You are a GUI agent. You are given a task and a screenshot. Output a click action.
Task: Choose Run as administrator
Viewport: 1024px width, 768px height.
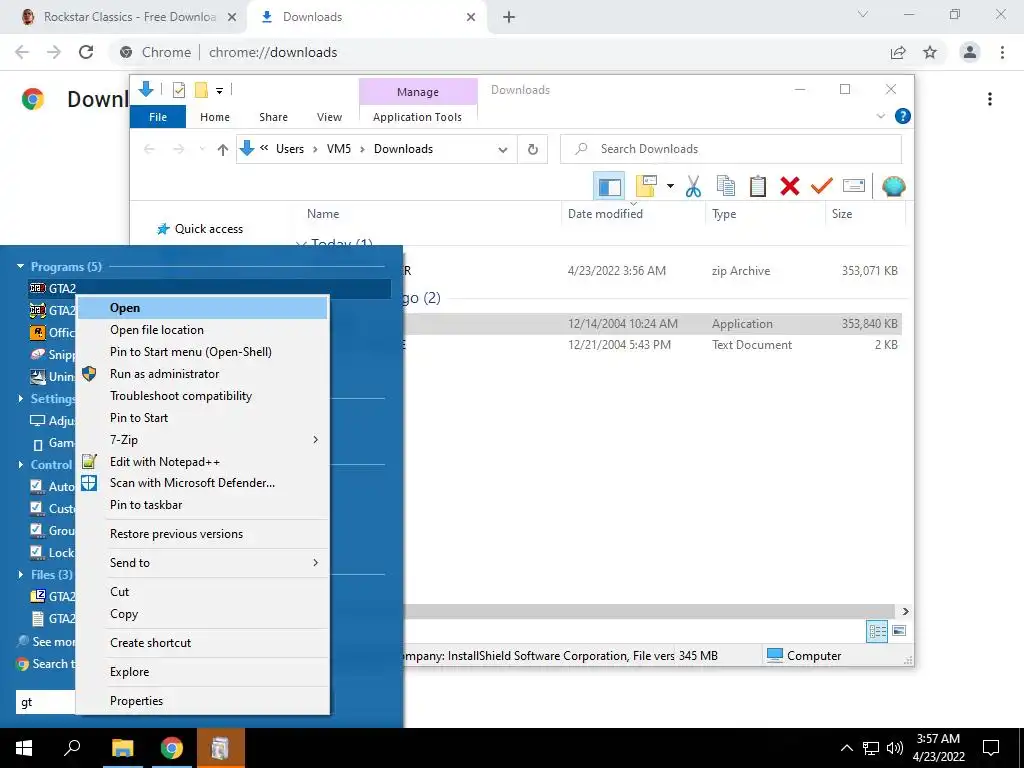[202, 374]
